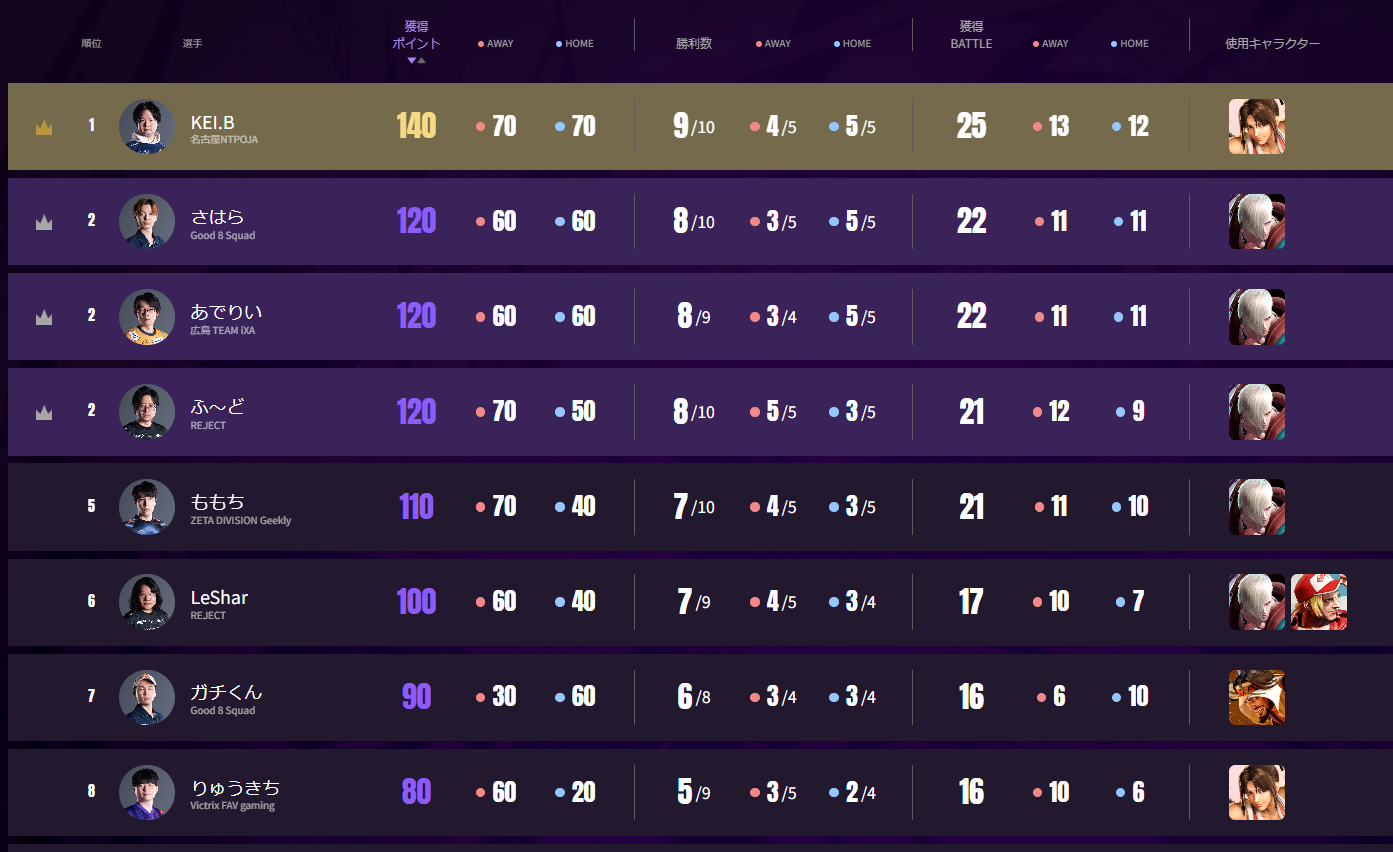Sort by the 獲得 BATTLE column header
The image size is (1393, 852).
(971, 36)
